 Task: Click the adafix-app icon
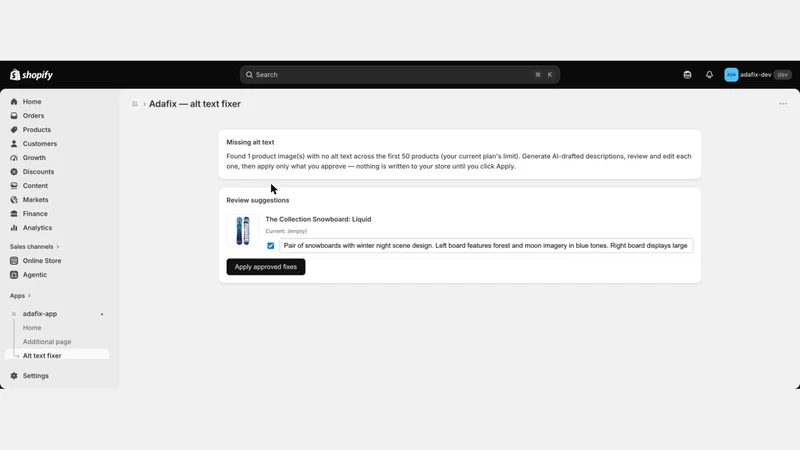[14, 314]
